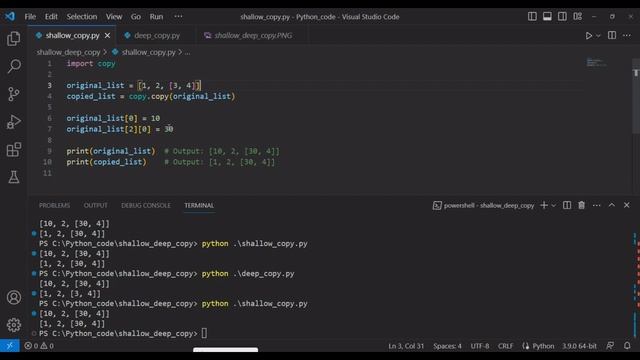The width and height of the screenshot is (640, 360).
Task: Close the shallow_copy.py tab
Action: tap(107, 36)
